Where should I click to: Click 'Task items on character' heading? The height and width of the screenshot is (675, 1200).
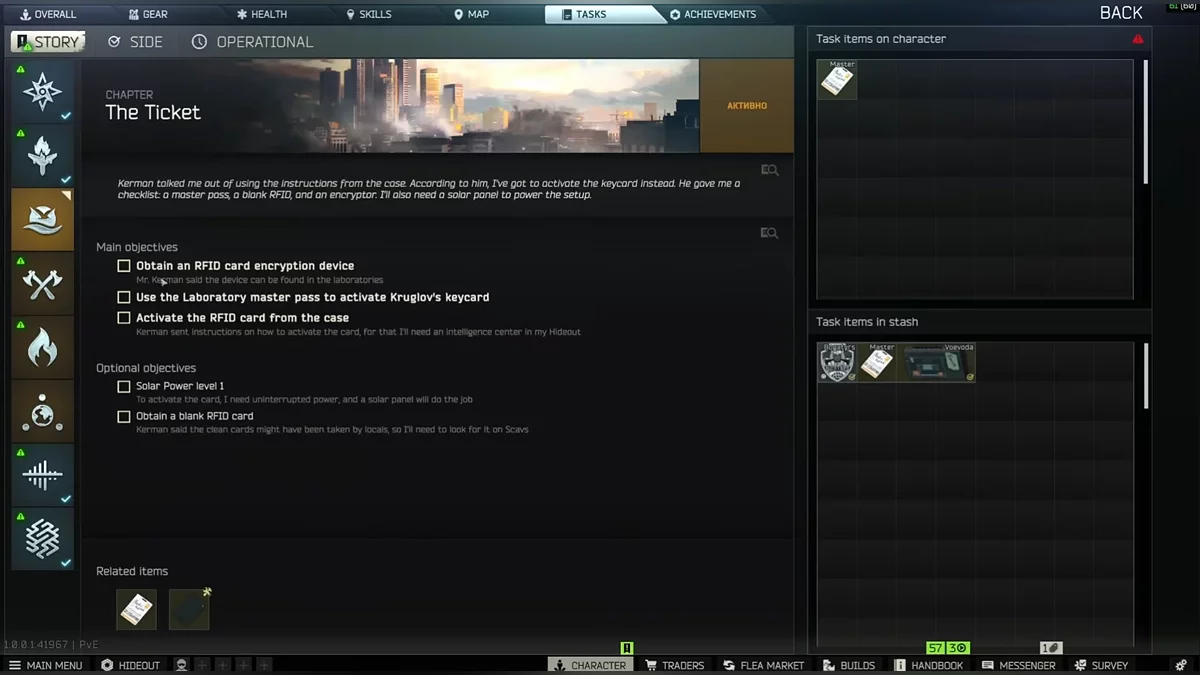881,39
